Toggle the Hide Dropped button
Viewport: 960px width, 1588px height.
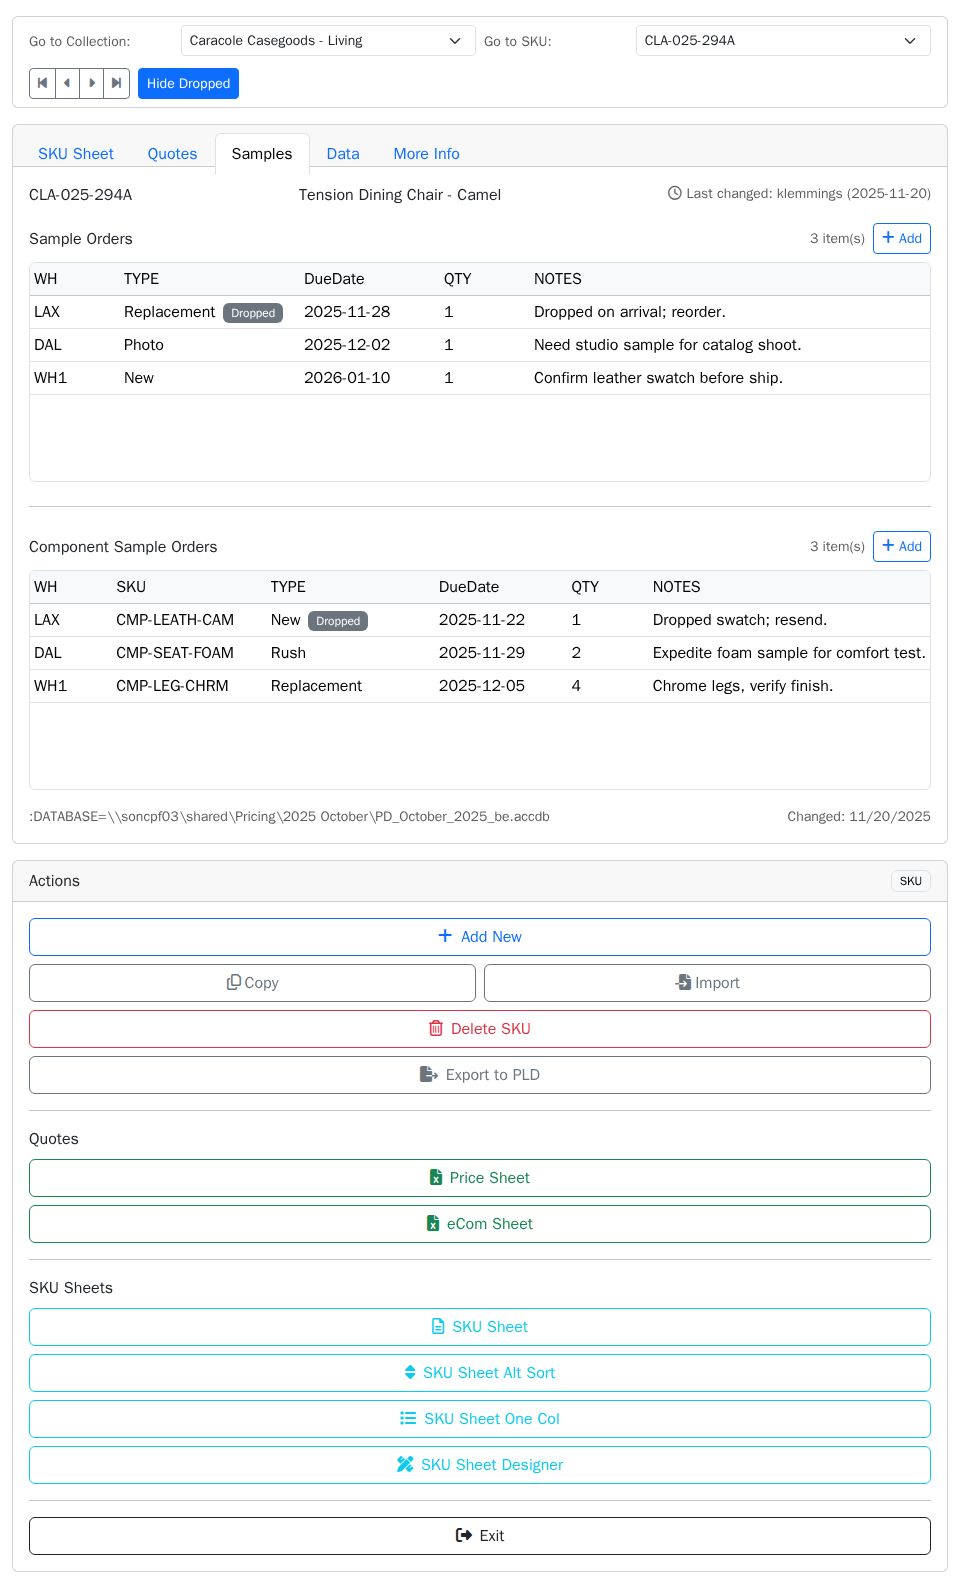188,83
